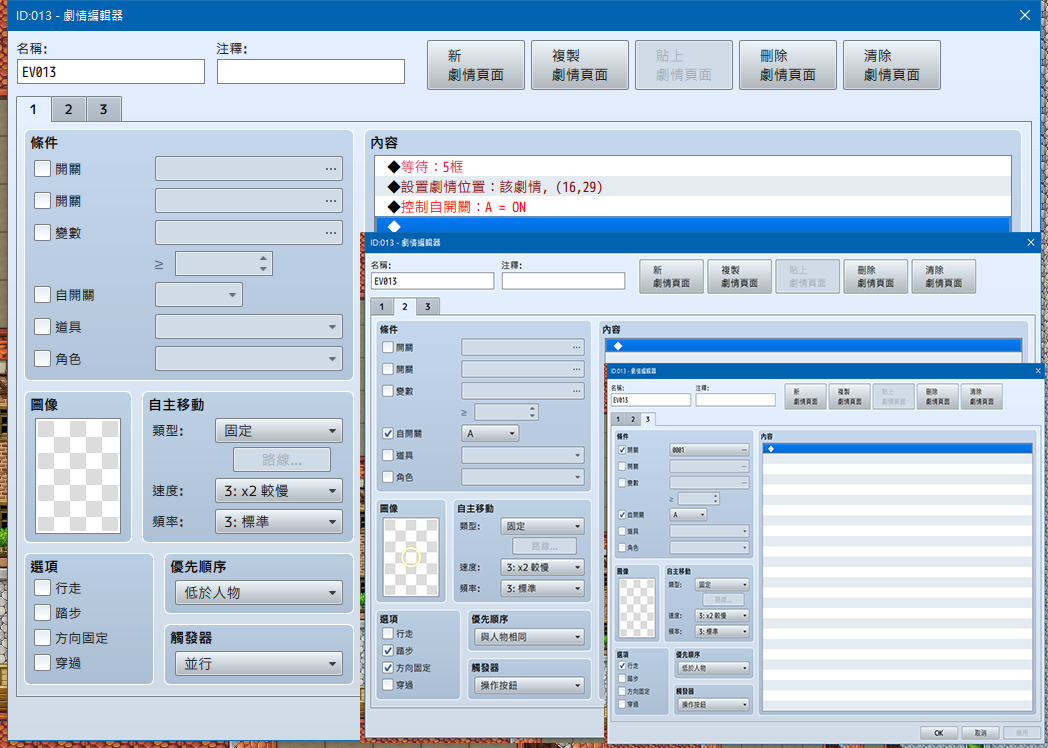Click 新劇情頁面 button in the largest window
Image resolution: width=1048 pixels, height=748 pixels.
point(476,65)
